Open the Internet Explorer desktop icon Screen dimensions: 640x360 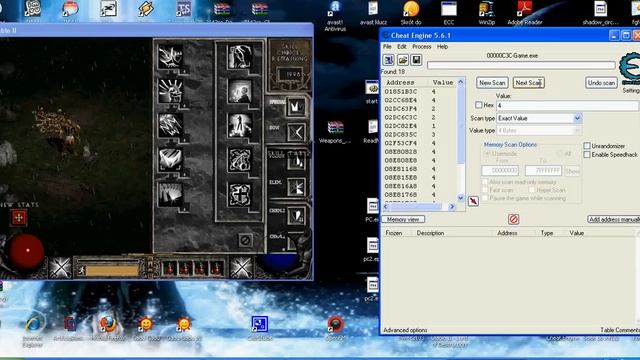[33, 331]
